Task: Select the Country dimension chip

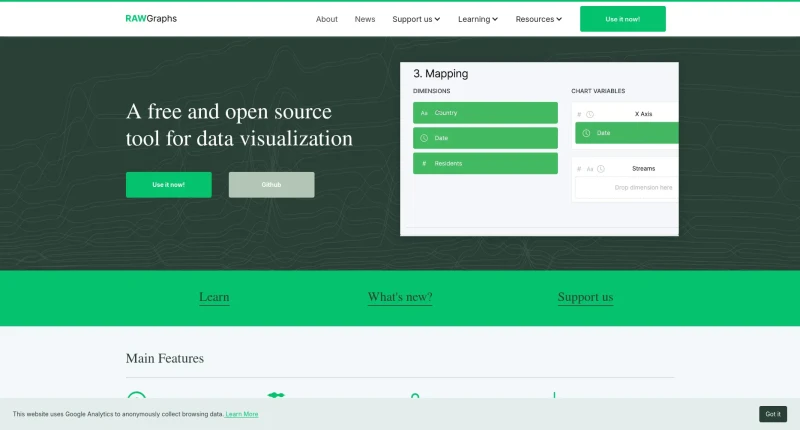Action: click(x=485, y=113)
